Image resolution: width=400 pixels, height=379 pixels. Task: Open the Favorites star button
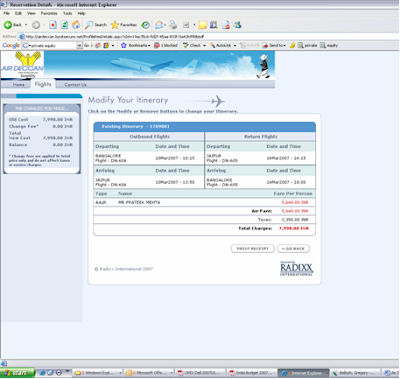(x=124, y=25)
